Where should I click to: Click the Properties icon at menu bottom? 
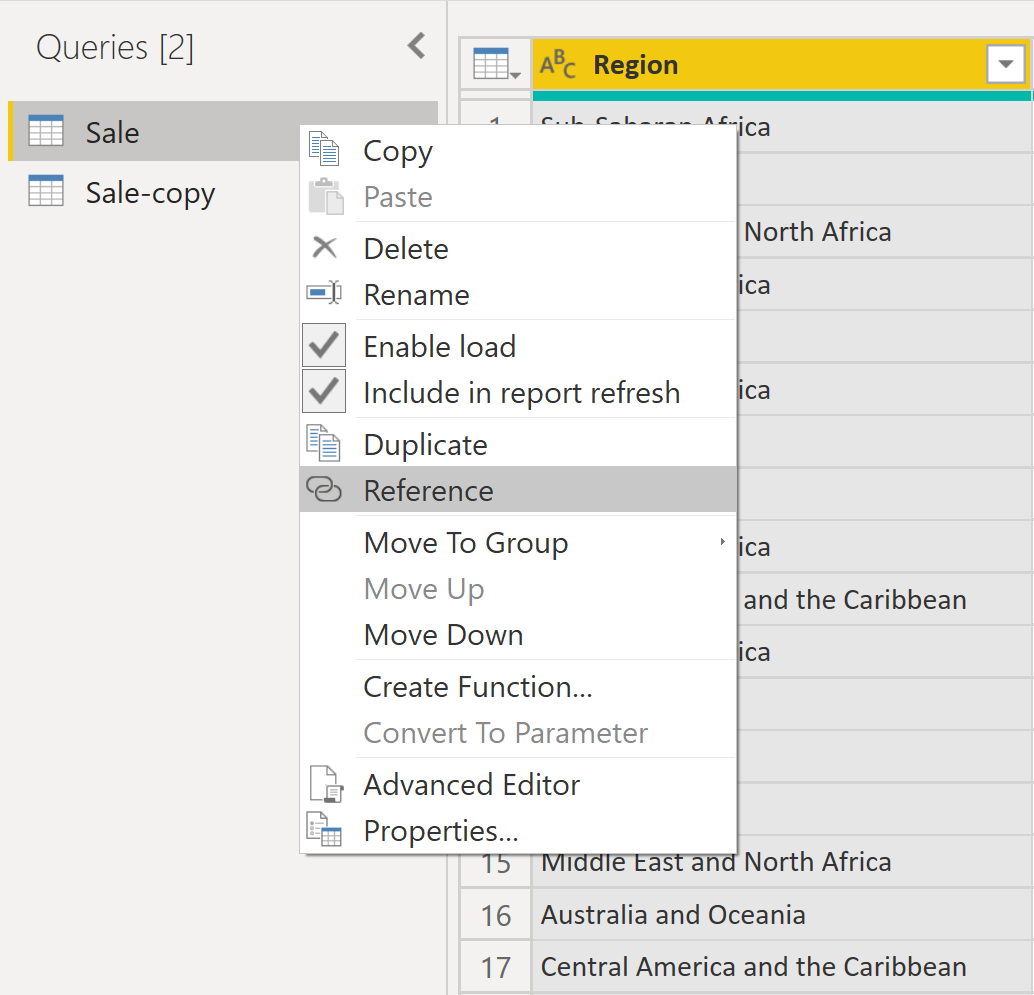coord(324,830)
